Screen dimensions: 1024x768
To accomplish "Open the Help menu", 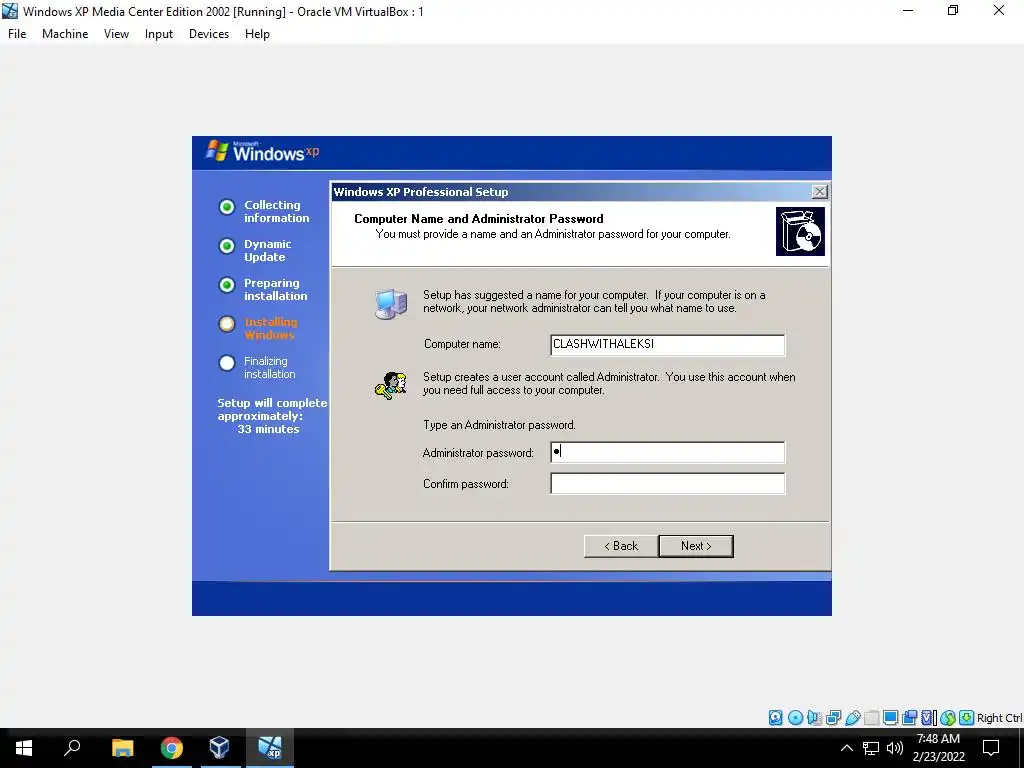I will [257, 34].
